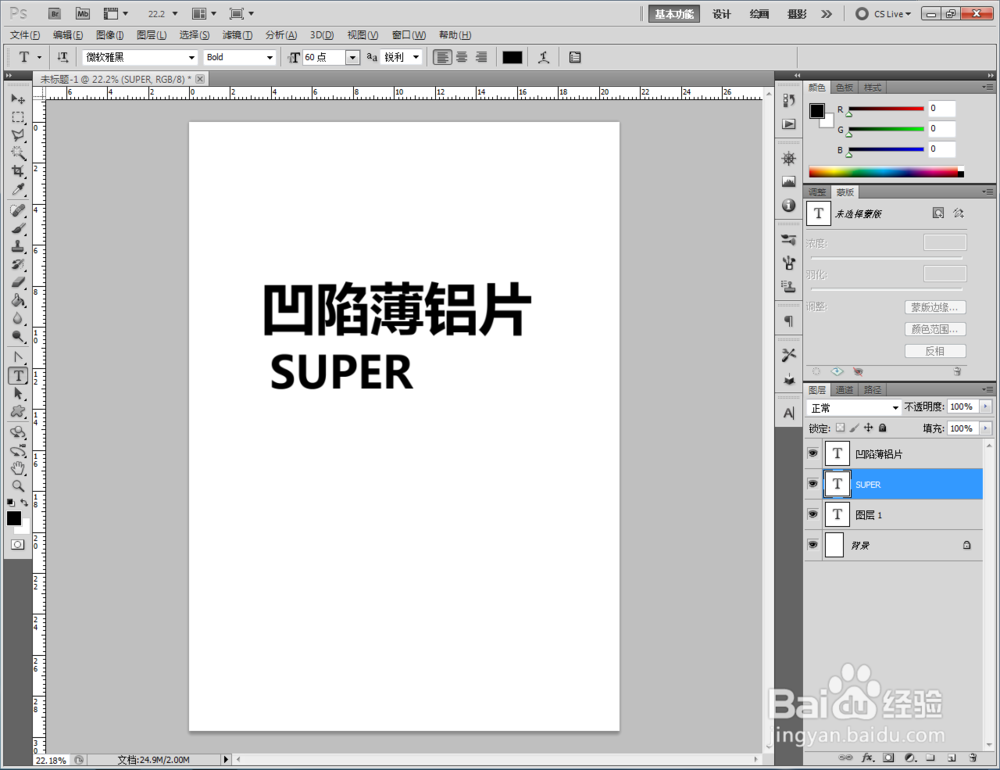Image resolution: width=1000 pixels, height=770 pixels.
Task: Toggle the Character and Paragraph panels
Action: click(575, 57)
